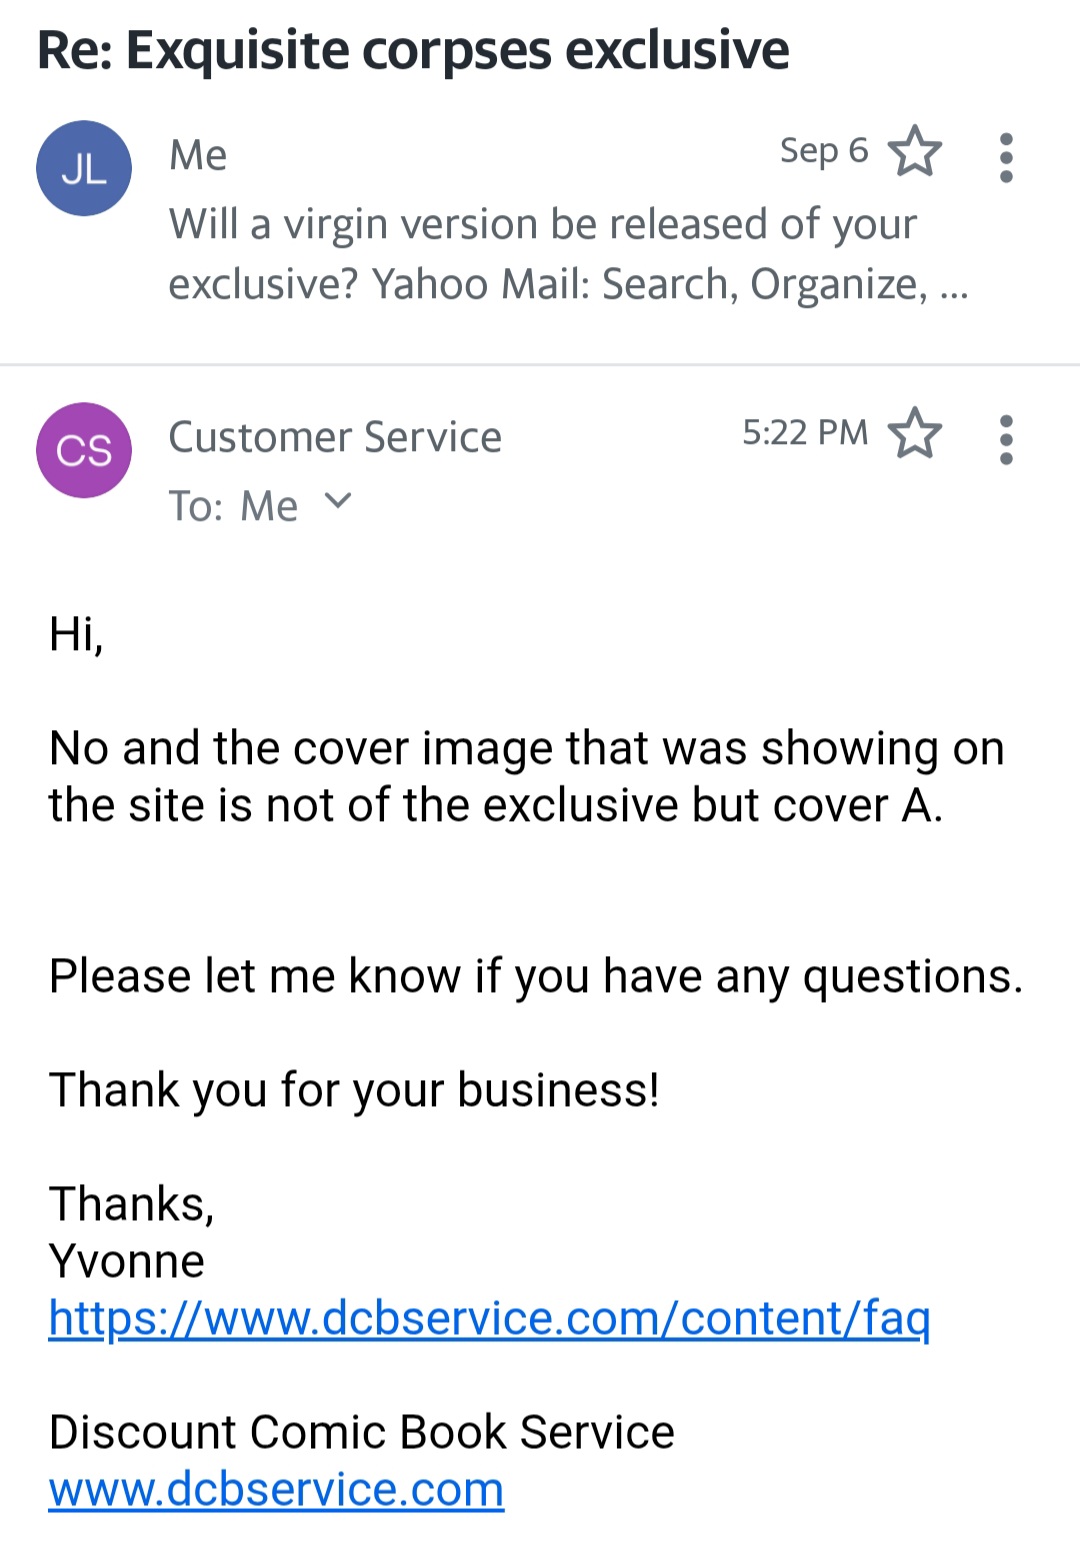Tap the 'To: Me' recipient label

[x=233, y=506]
